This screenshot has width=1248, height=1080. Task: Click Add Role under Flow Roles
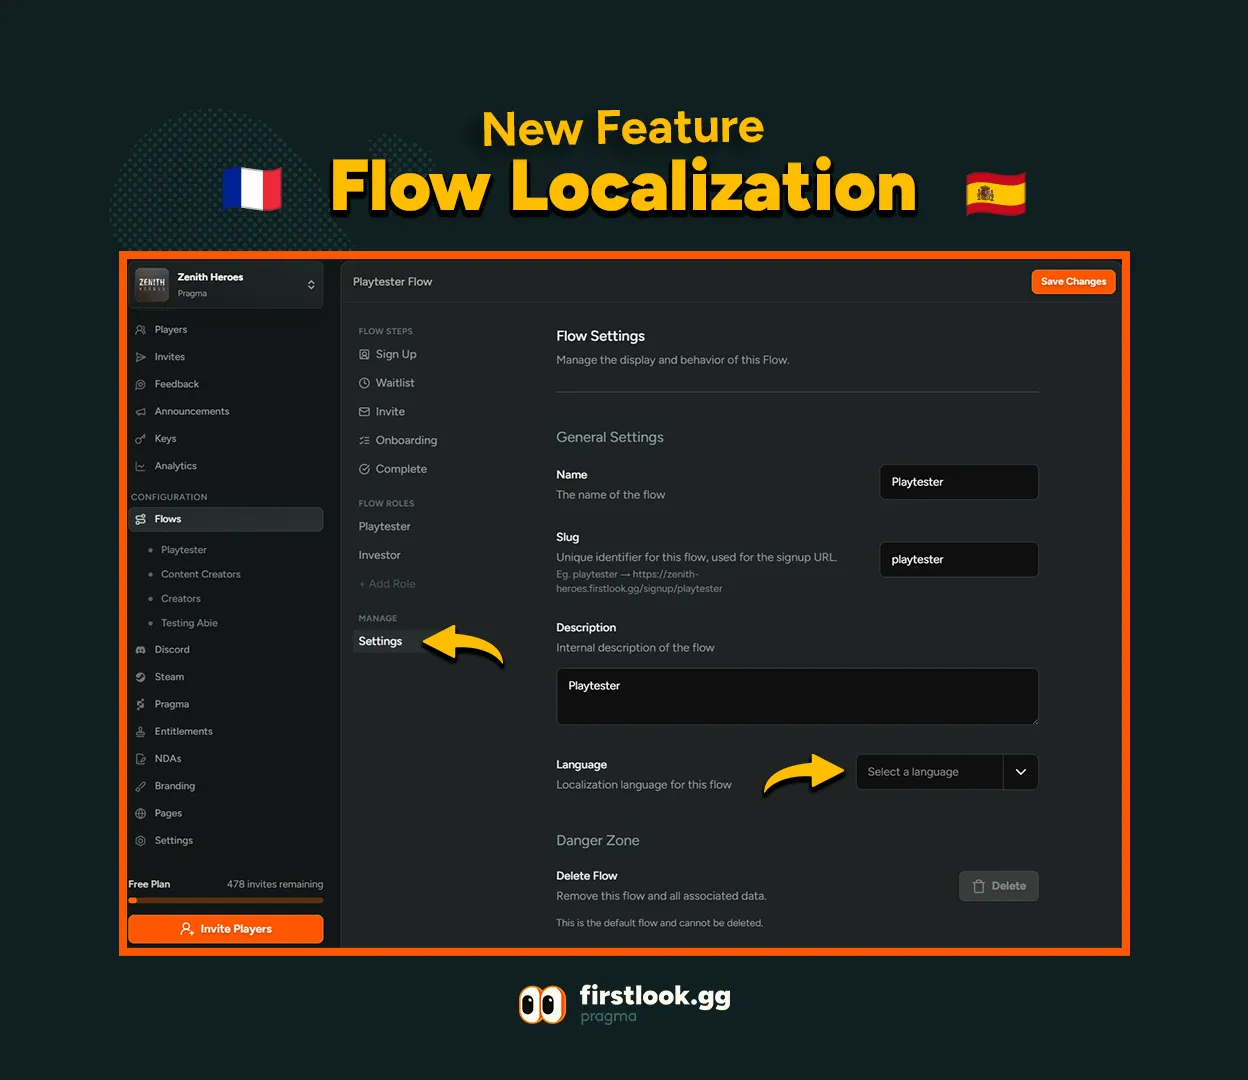[x=387, y=583]
